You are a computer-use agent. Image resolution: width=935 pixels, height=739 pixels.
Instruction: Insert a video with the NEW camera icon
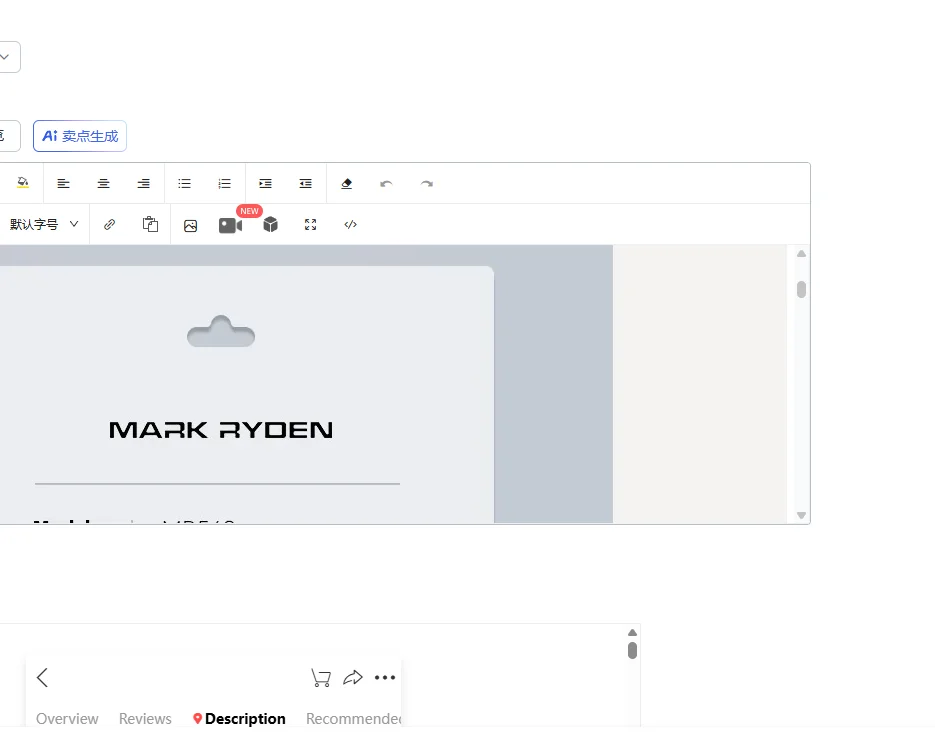230,225
